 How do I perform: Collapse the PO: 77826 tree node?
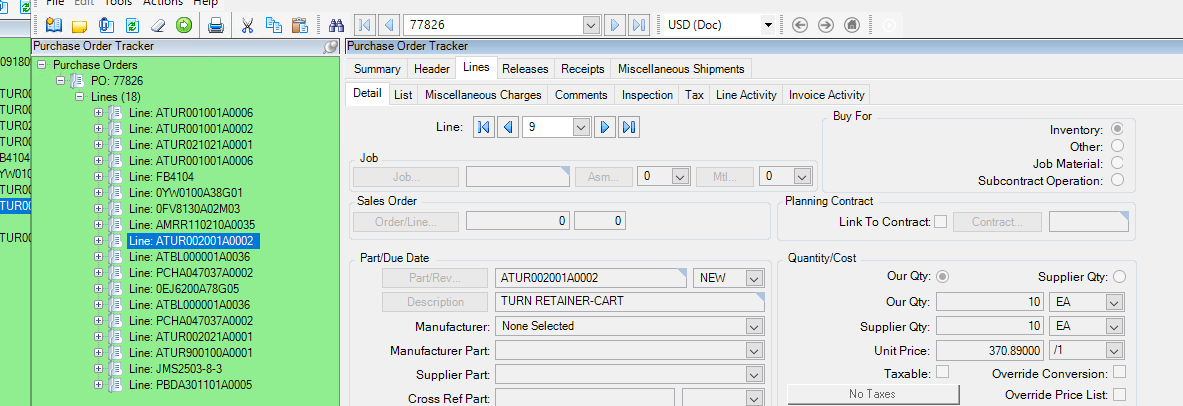(x=60, y=81)
